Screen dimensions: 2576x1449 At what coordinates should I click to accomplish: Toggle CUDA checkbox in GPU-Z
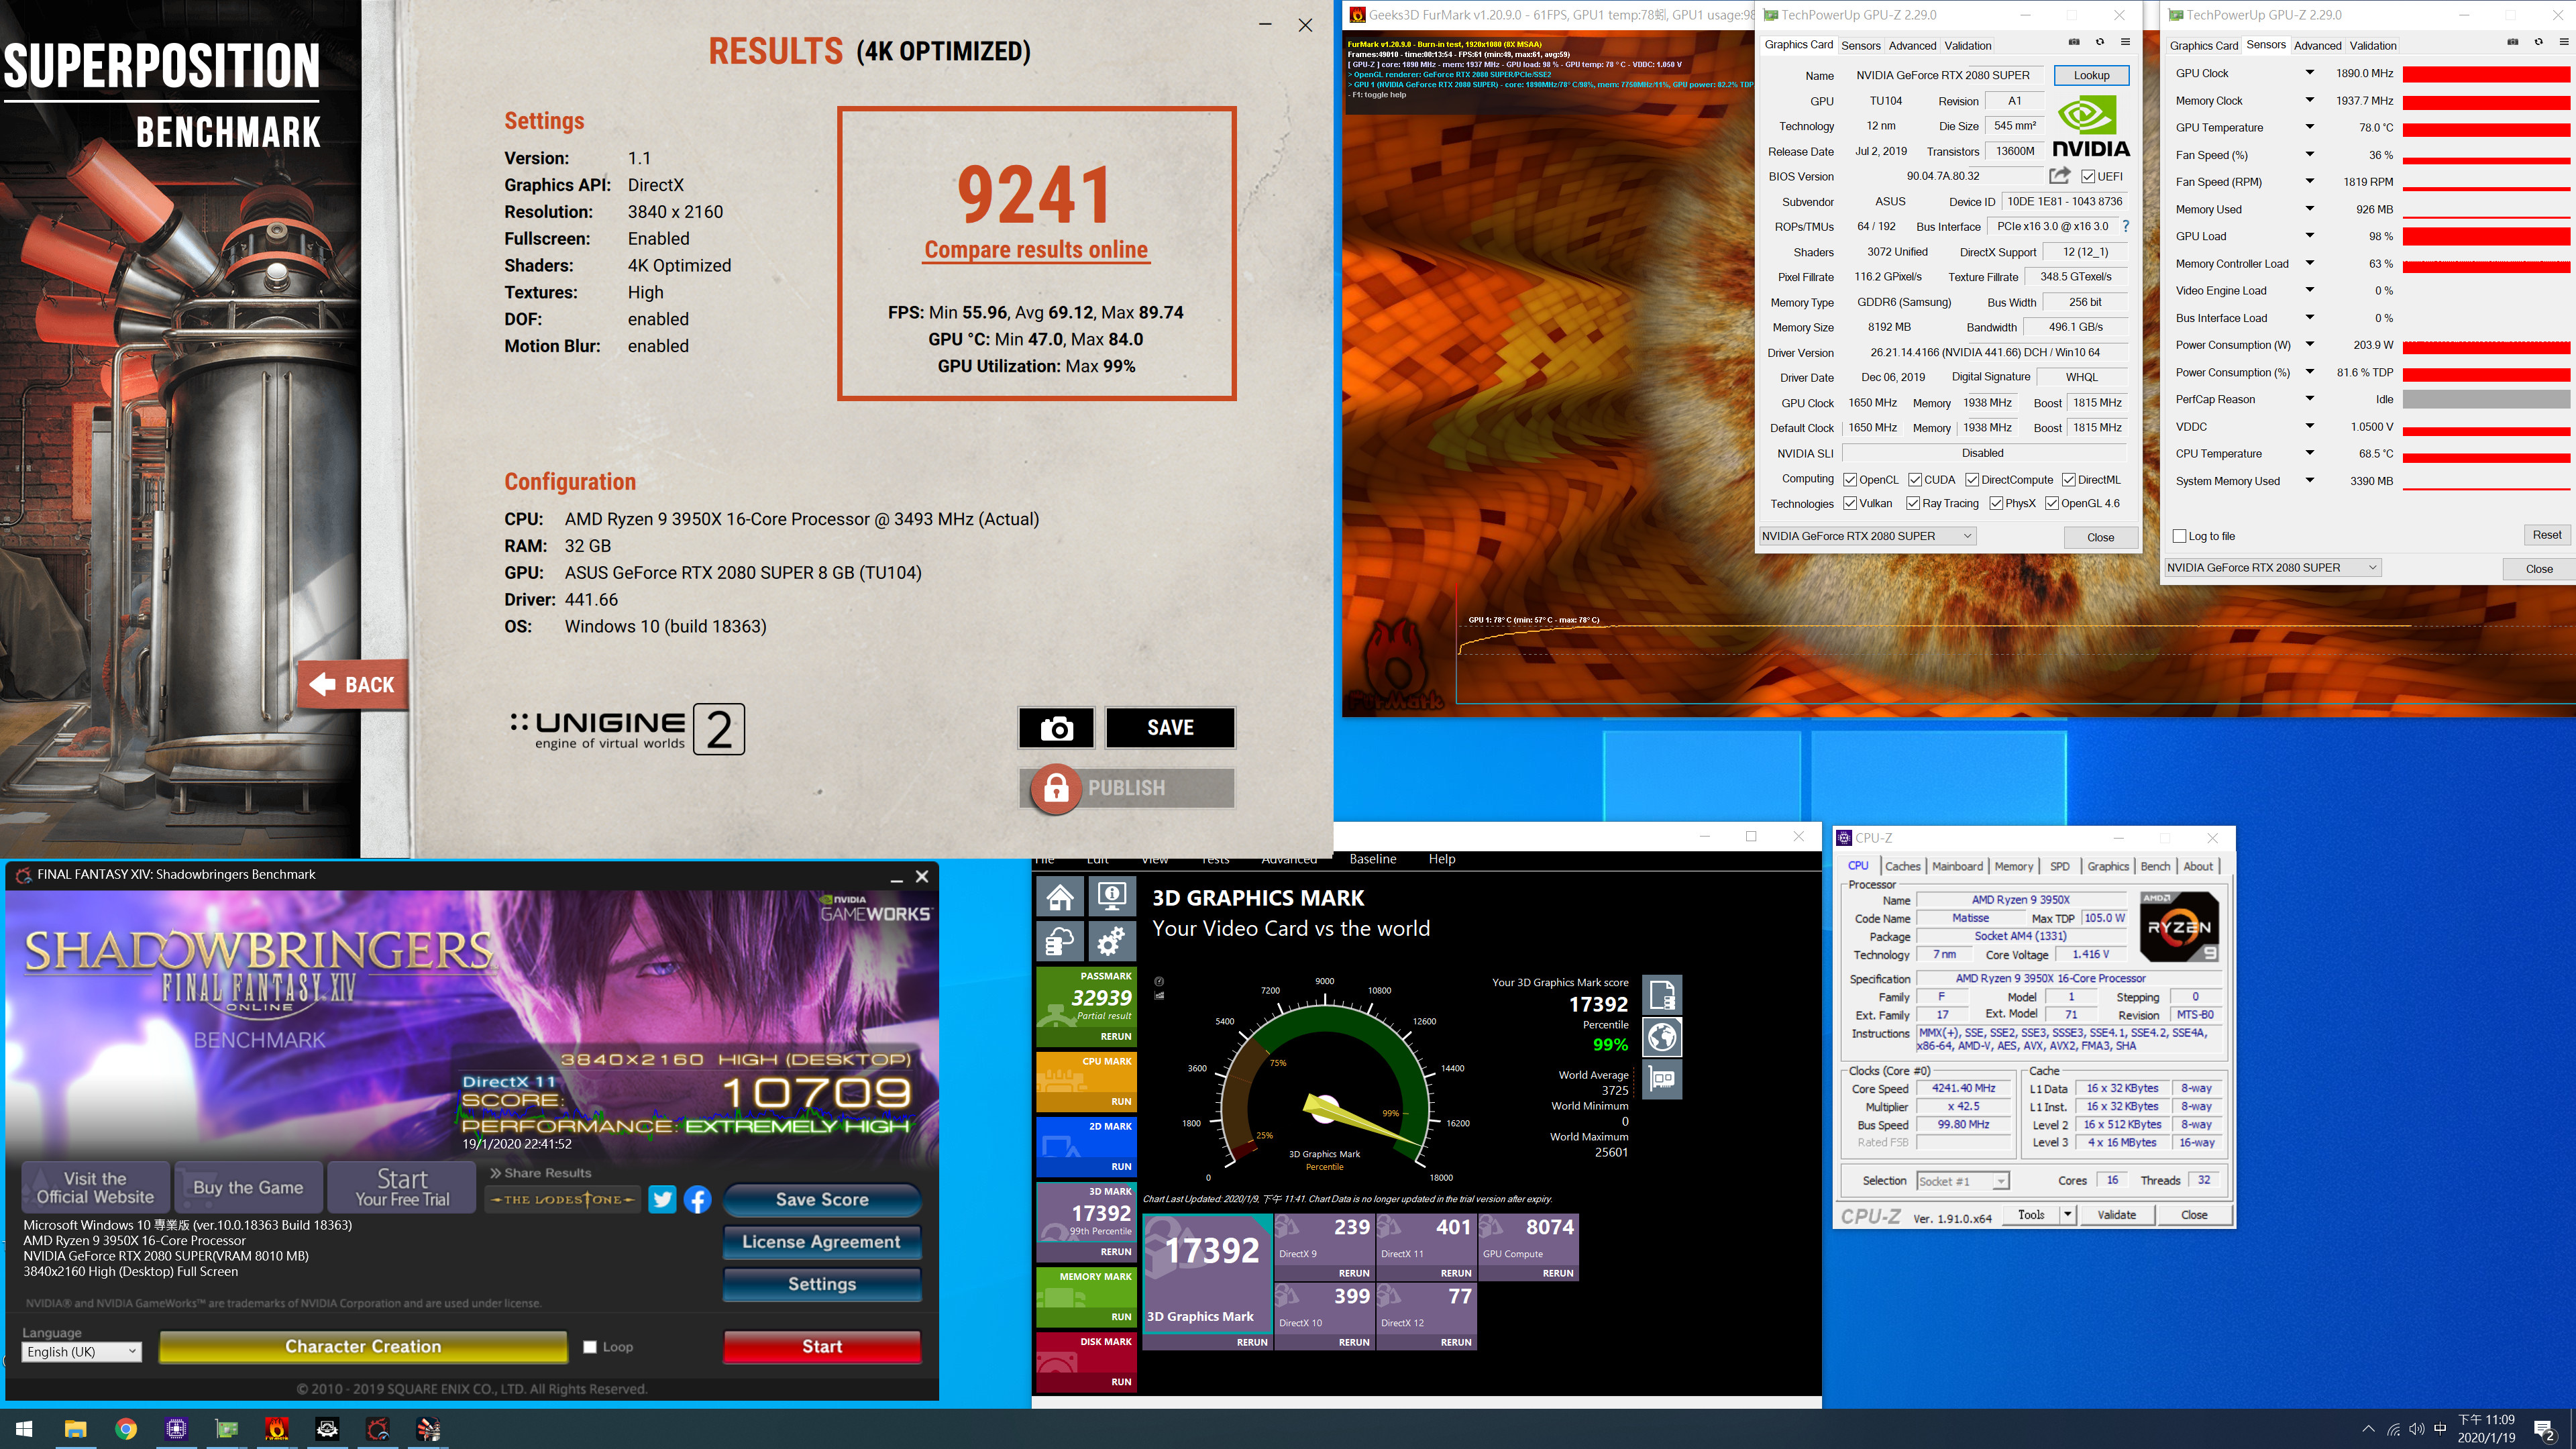click(x=1915, y=479)
